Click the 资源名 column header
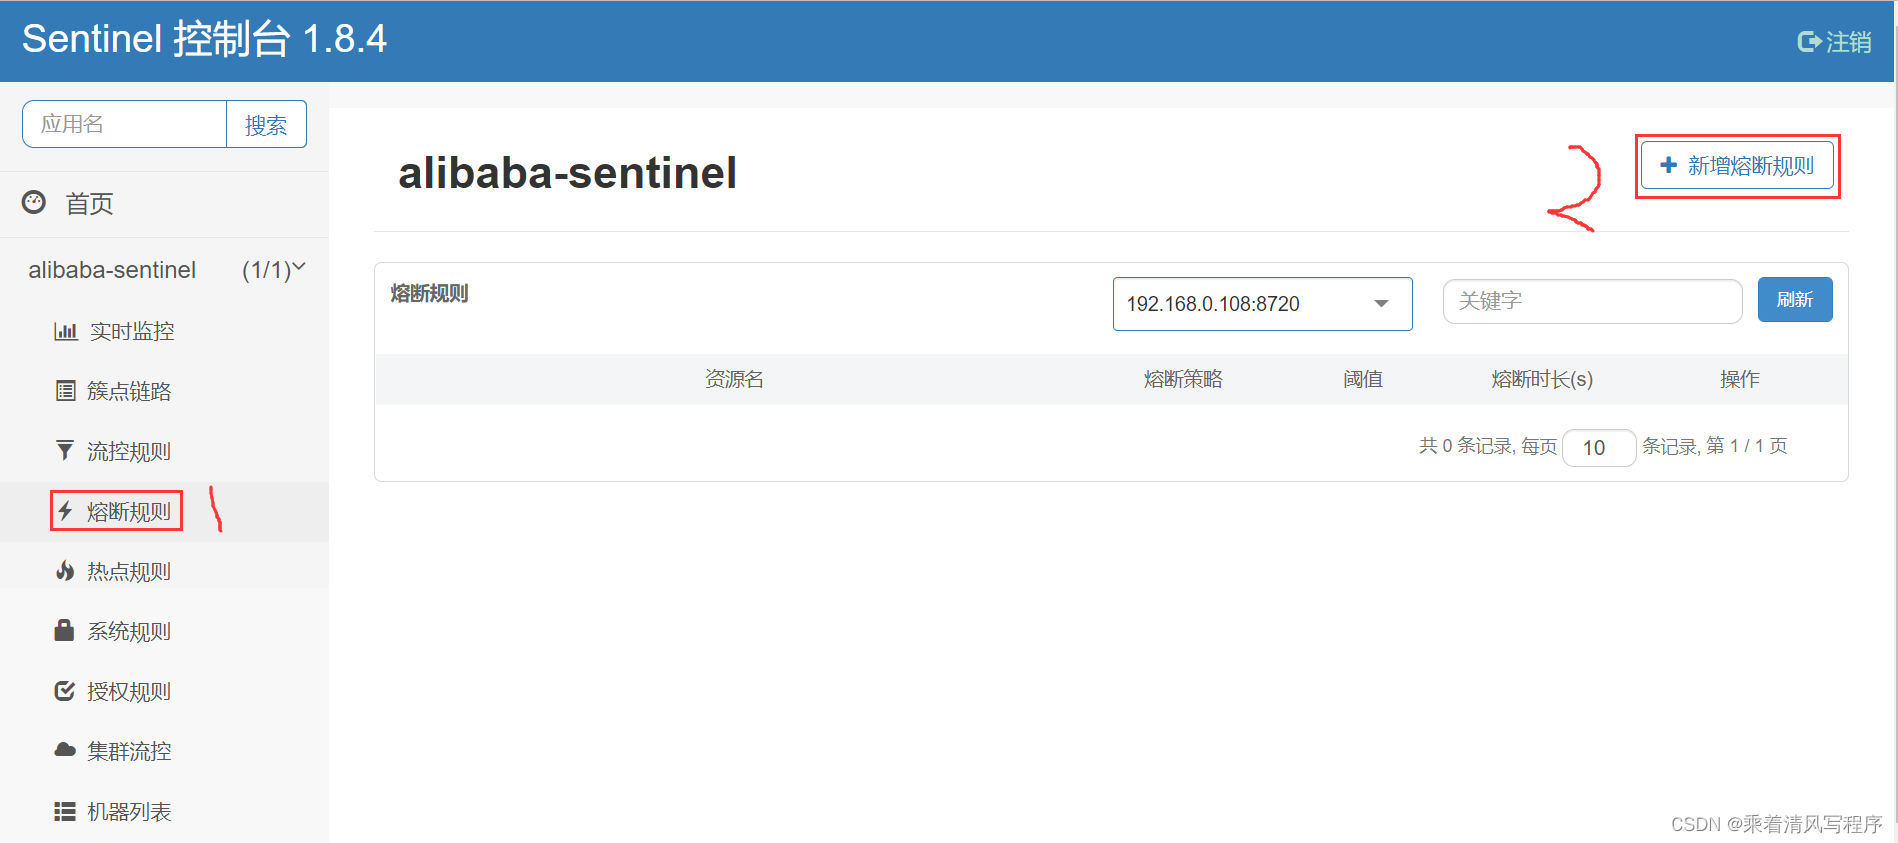Image resolution: width=1898 pixels, height=843 pixels. pos(734,379)
